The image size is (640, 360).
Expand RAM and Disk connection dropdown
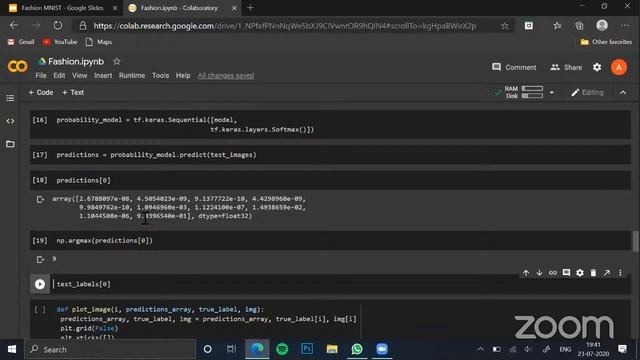(x=551, y=93)
